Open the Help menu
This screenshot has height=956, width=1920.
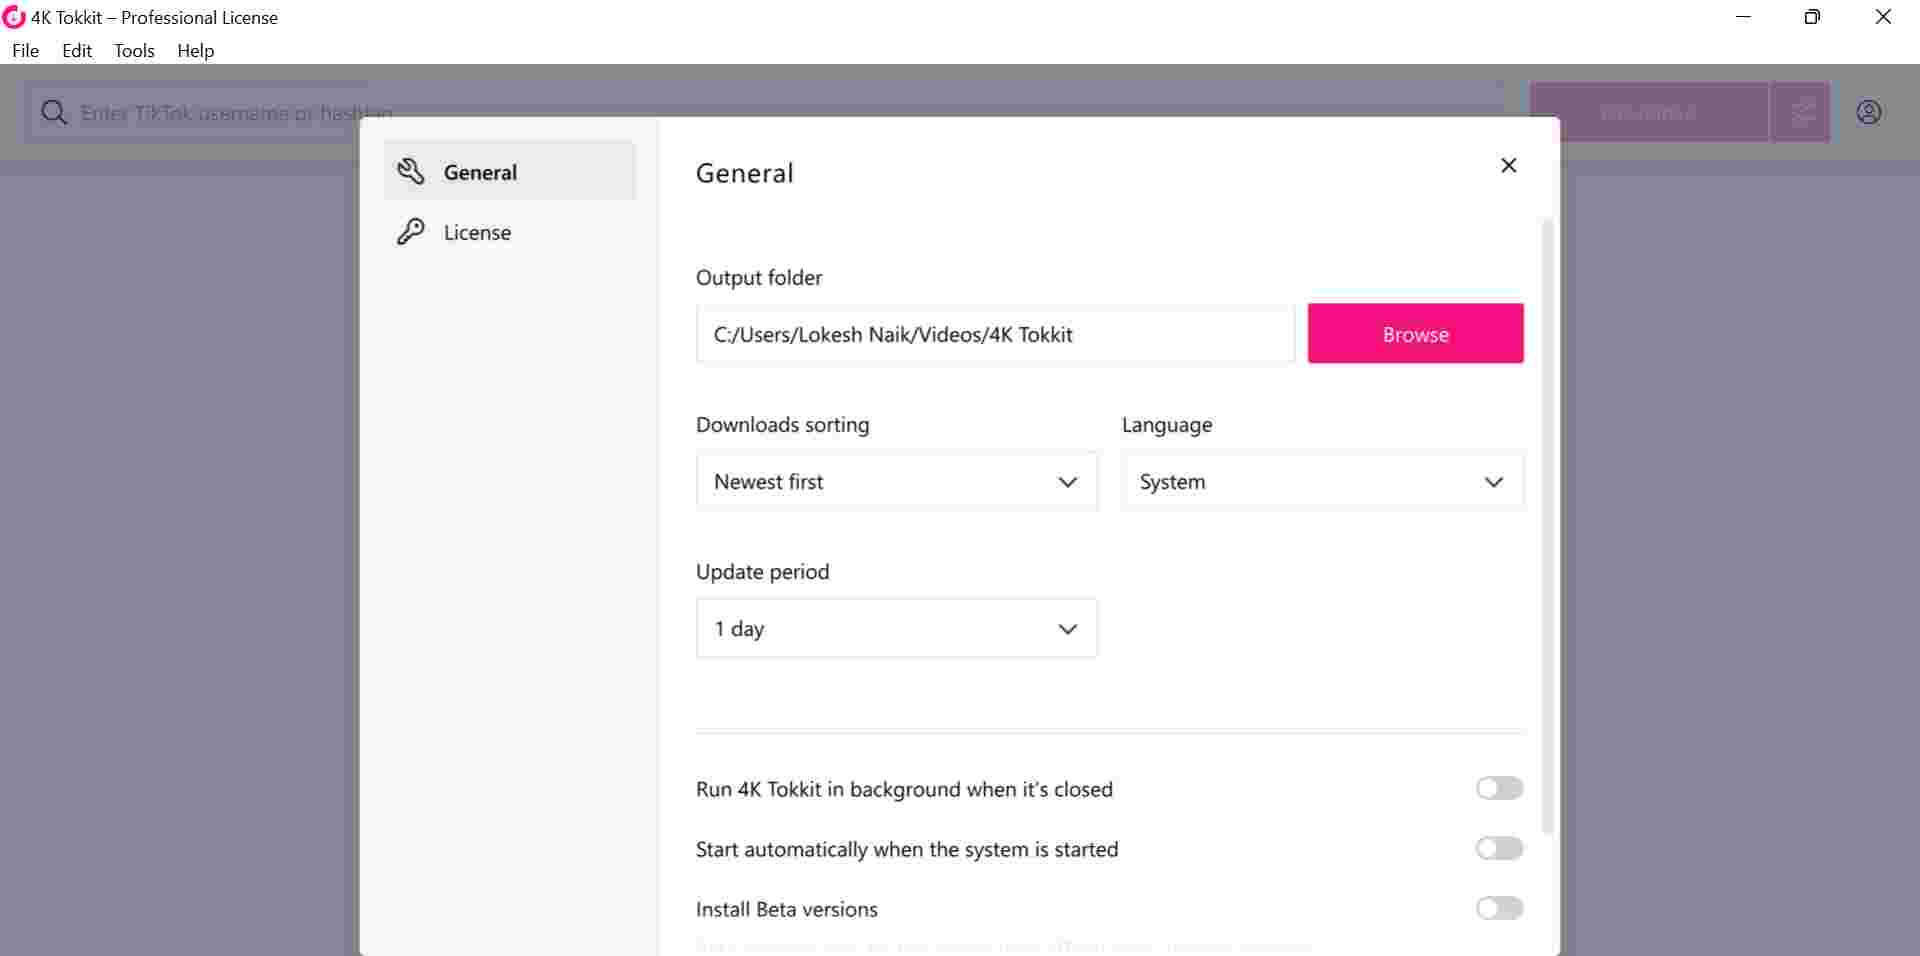point(196,50)
